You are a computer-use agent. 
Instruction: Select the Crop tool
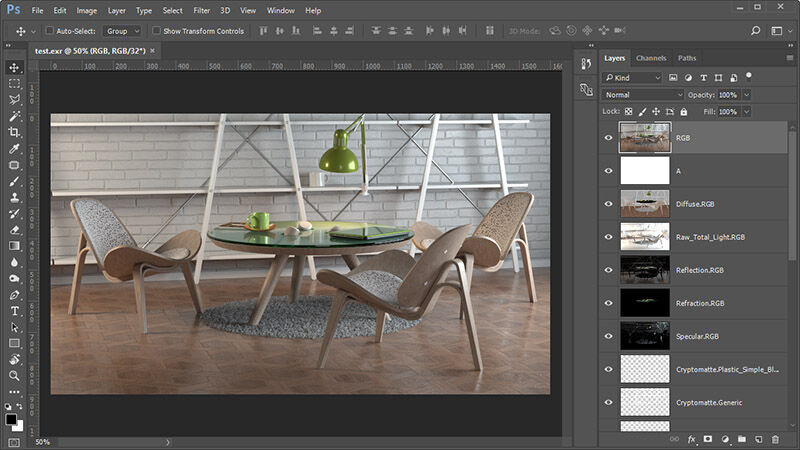(14, 132)
